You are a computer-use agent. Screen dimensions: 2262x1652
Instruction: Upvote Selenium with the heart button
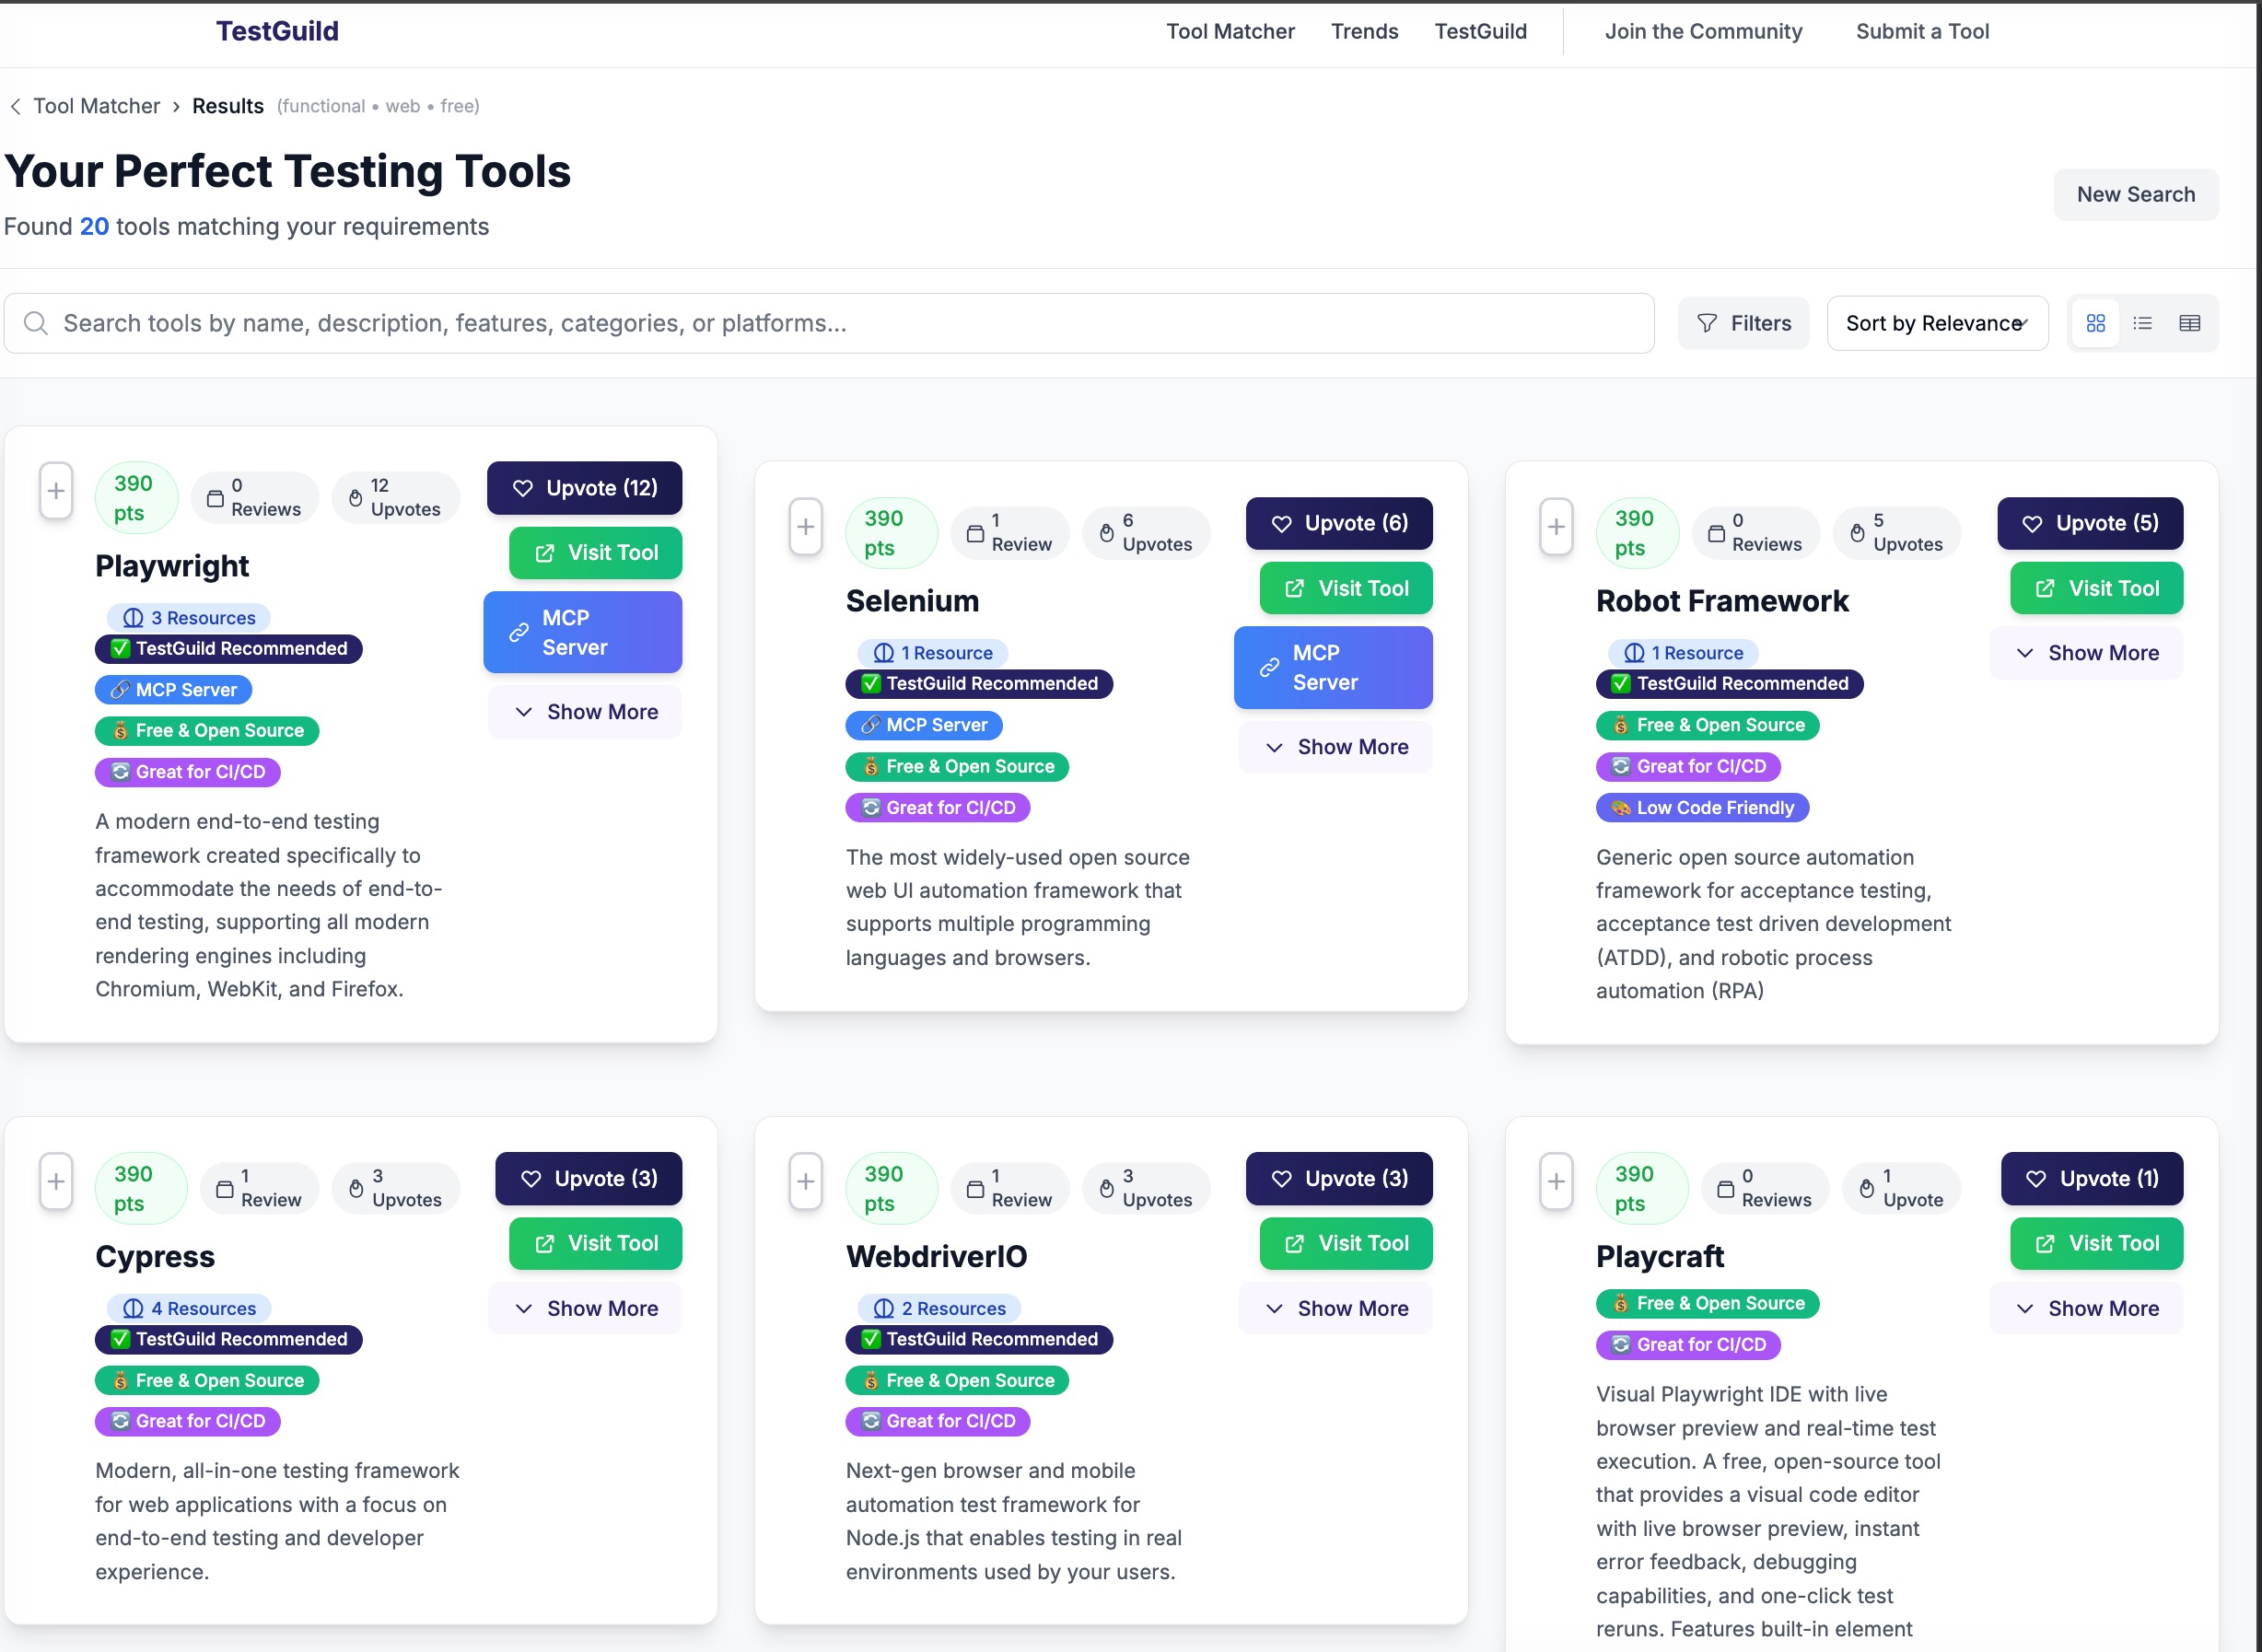click(1339, 523)
